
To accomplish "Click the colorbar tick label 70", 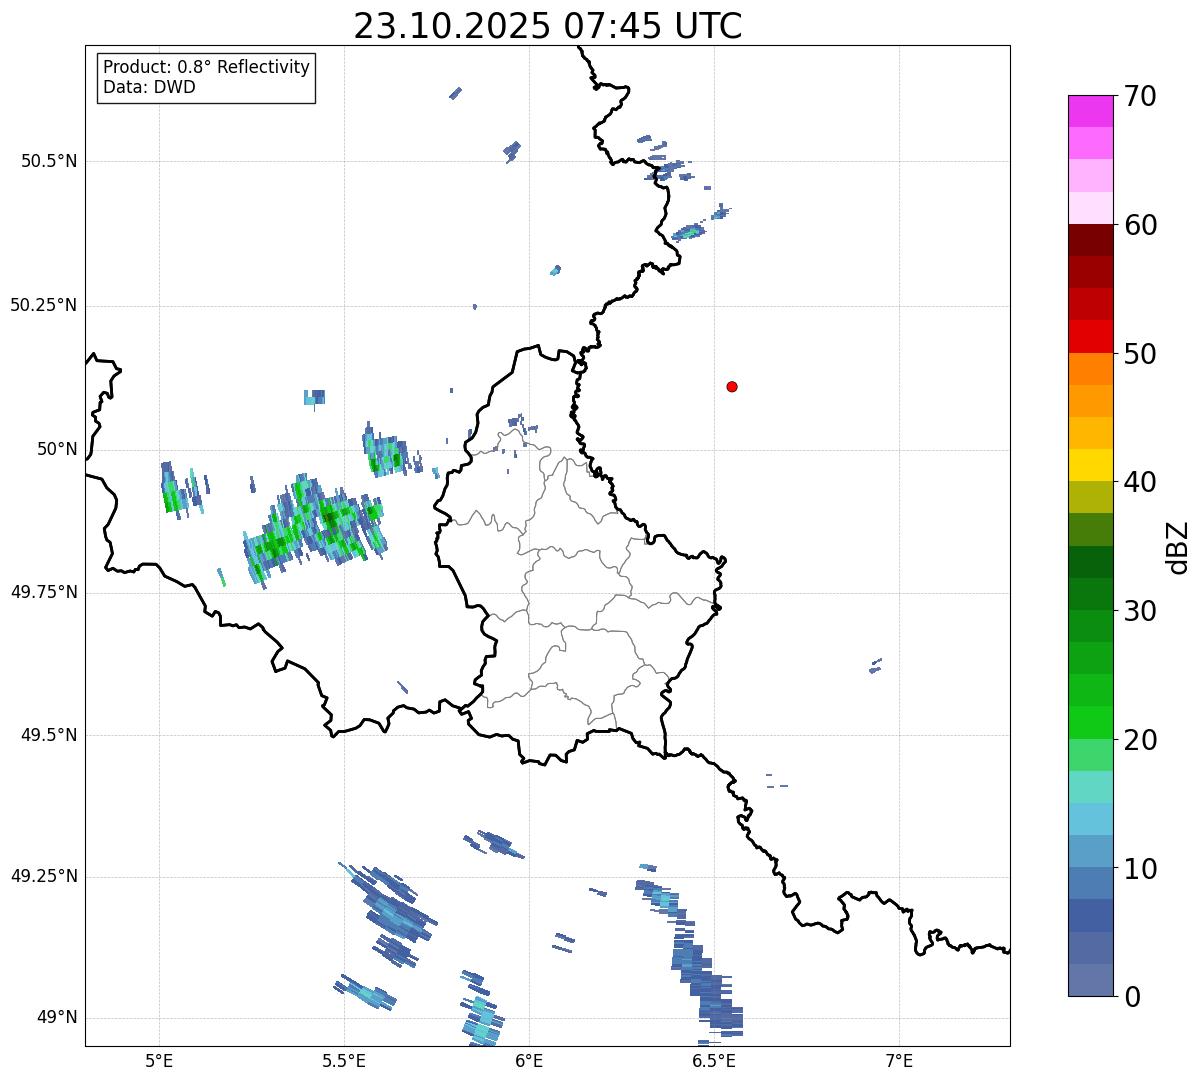I will (x=1140, y=96).
